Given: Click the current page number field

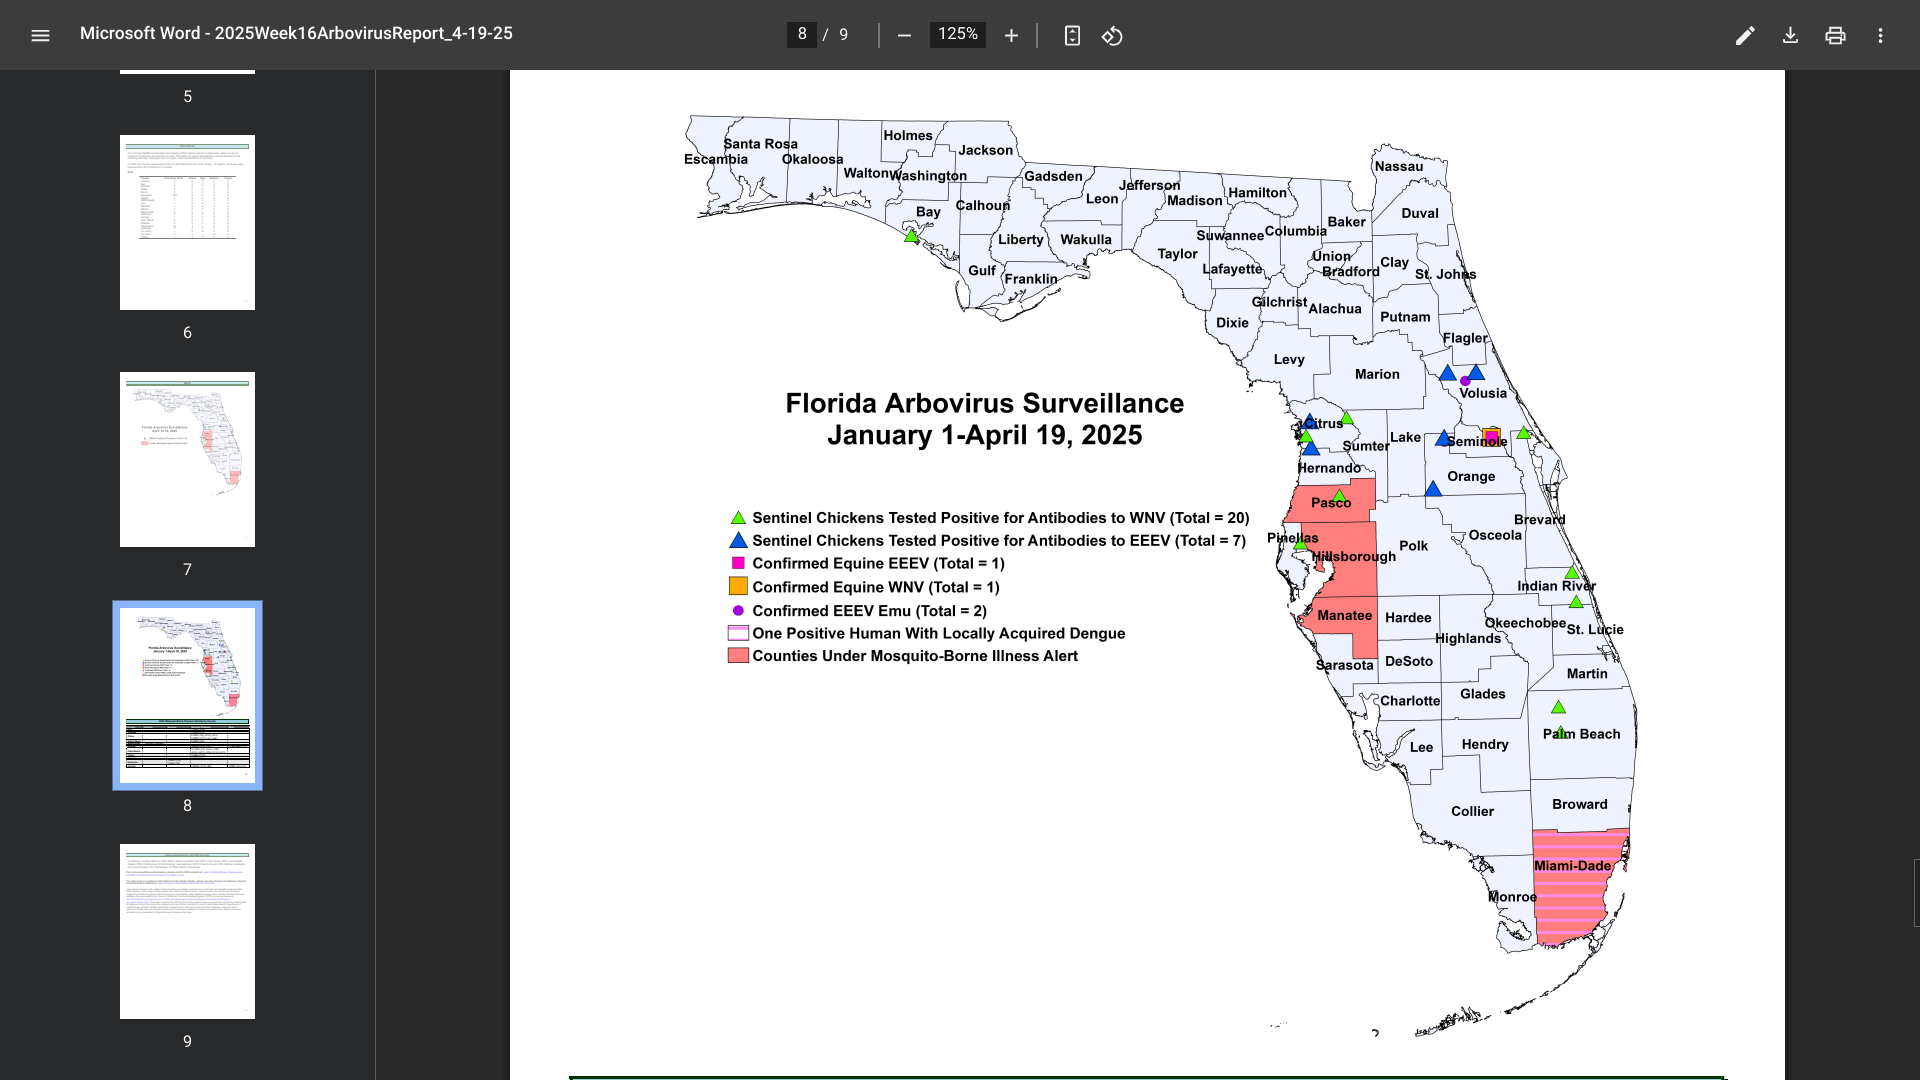Looking at the screenshot, I should pyautogui.click(x=801, y=34).
